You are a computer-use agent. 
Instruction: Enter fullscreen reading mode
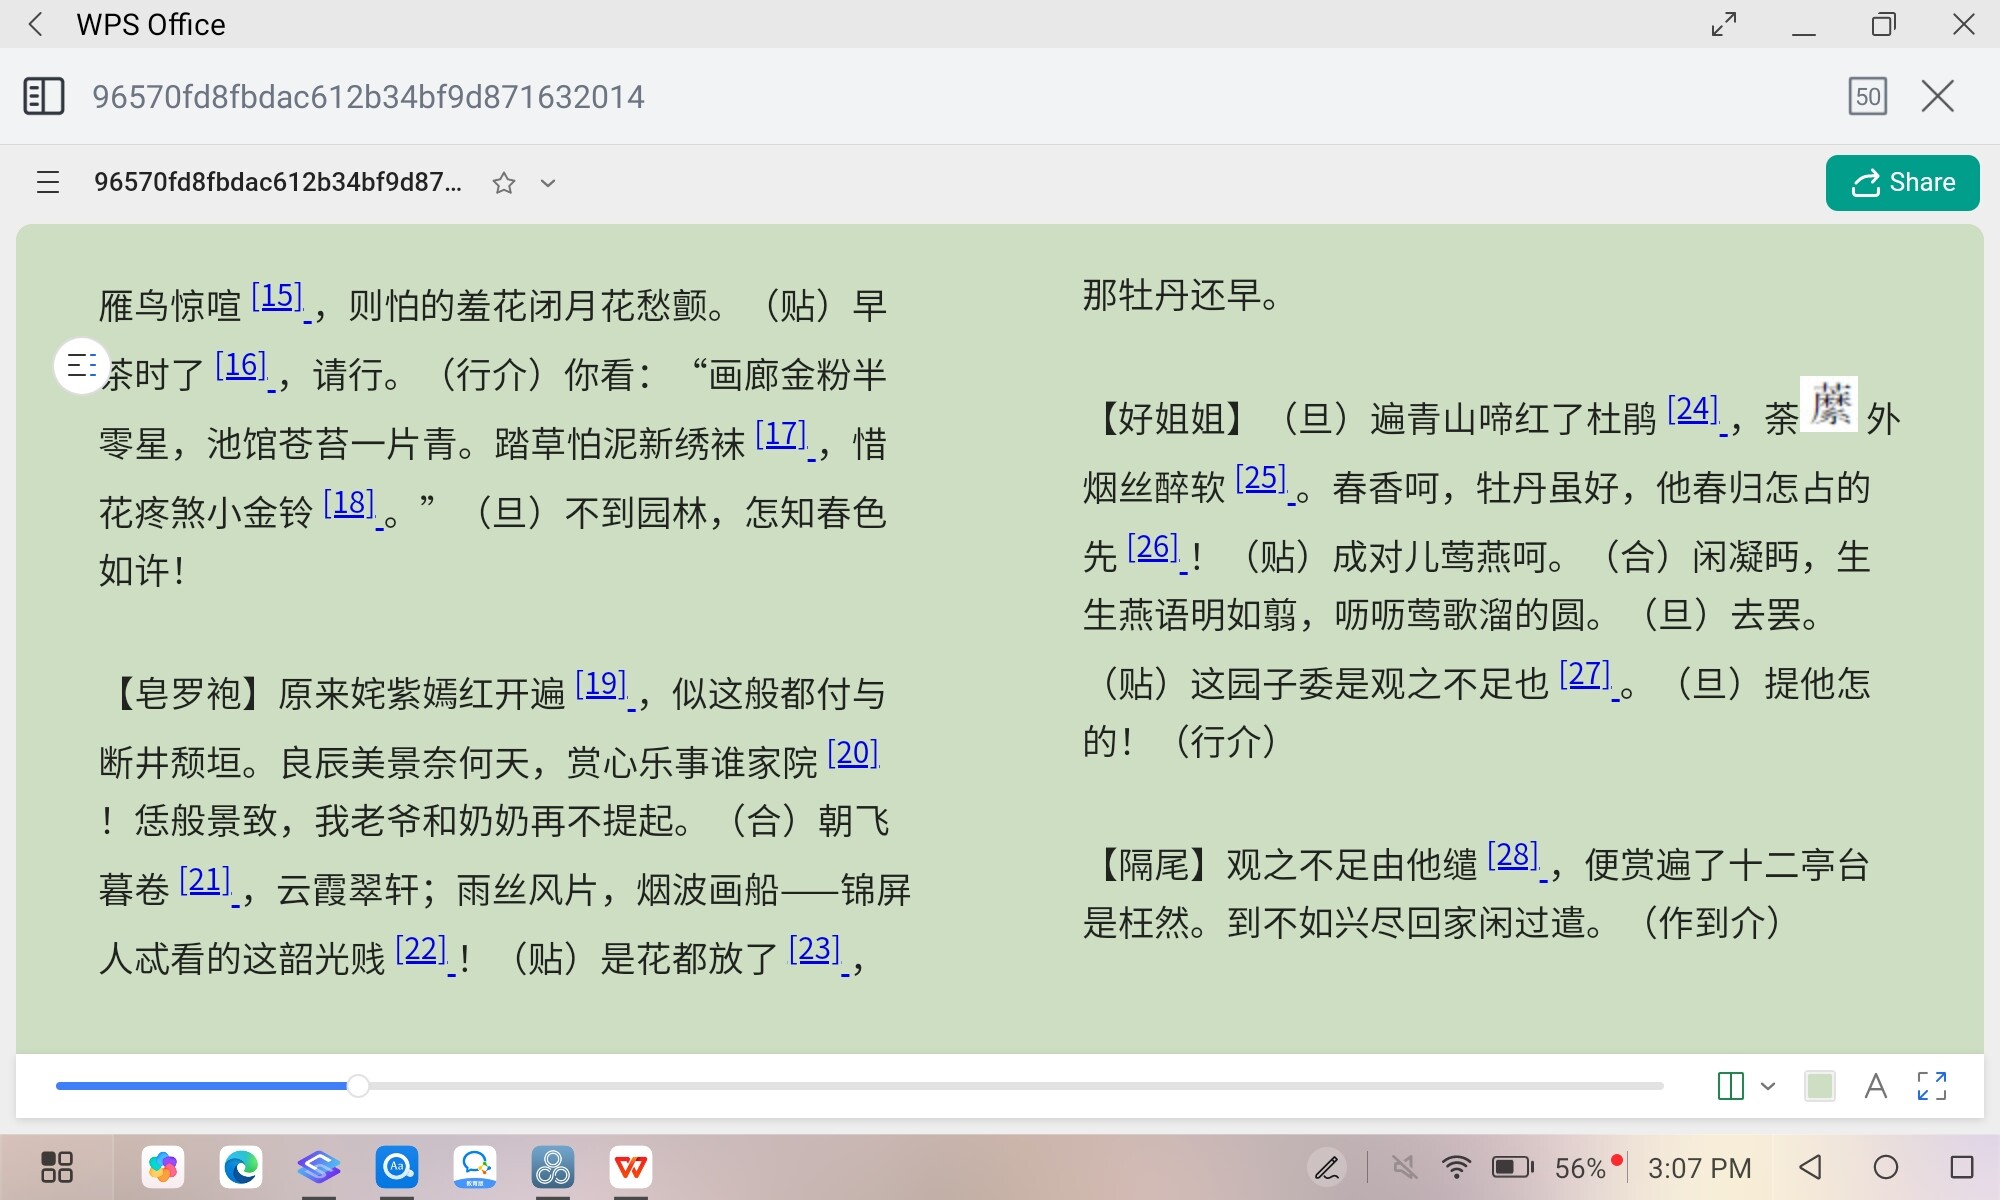(x=1931, y=1086)
